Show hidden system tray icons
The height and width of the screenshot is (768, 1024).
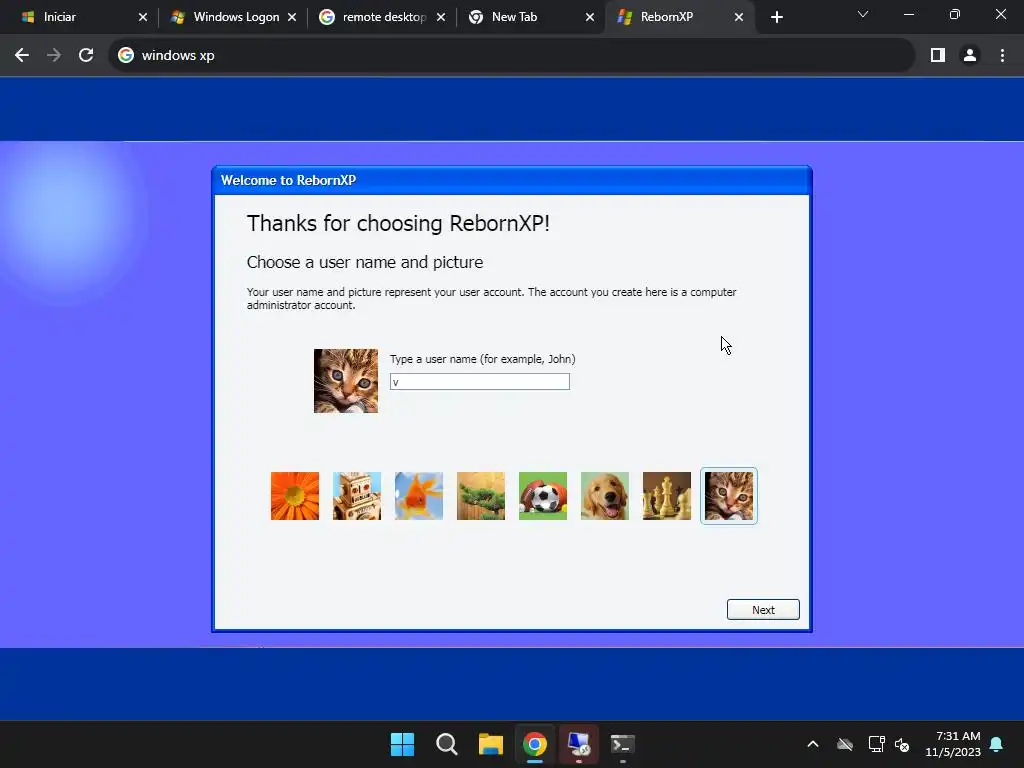point(812,744)
